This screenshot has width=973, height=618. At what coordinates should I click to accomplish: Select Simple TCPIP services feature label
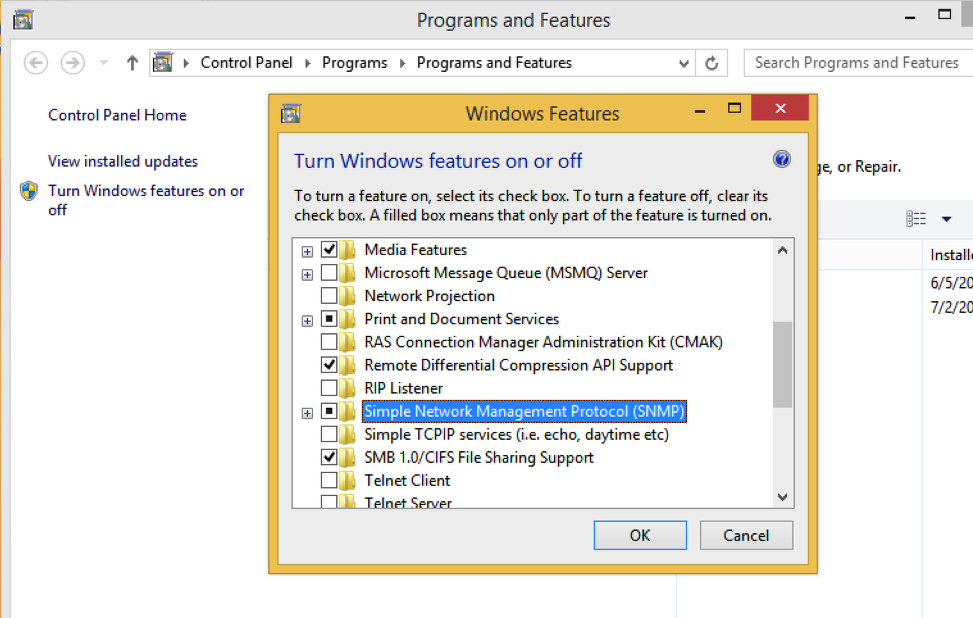(x=516, y=435)
